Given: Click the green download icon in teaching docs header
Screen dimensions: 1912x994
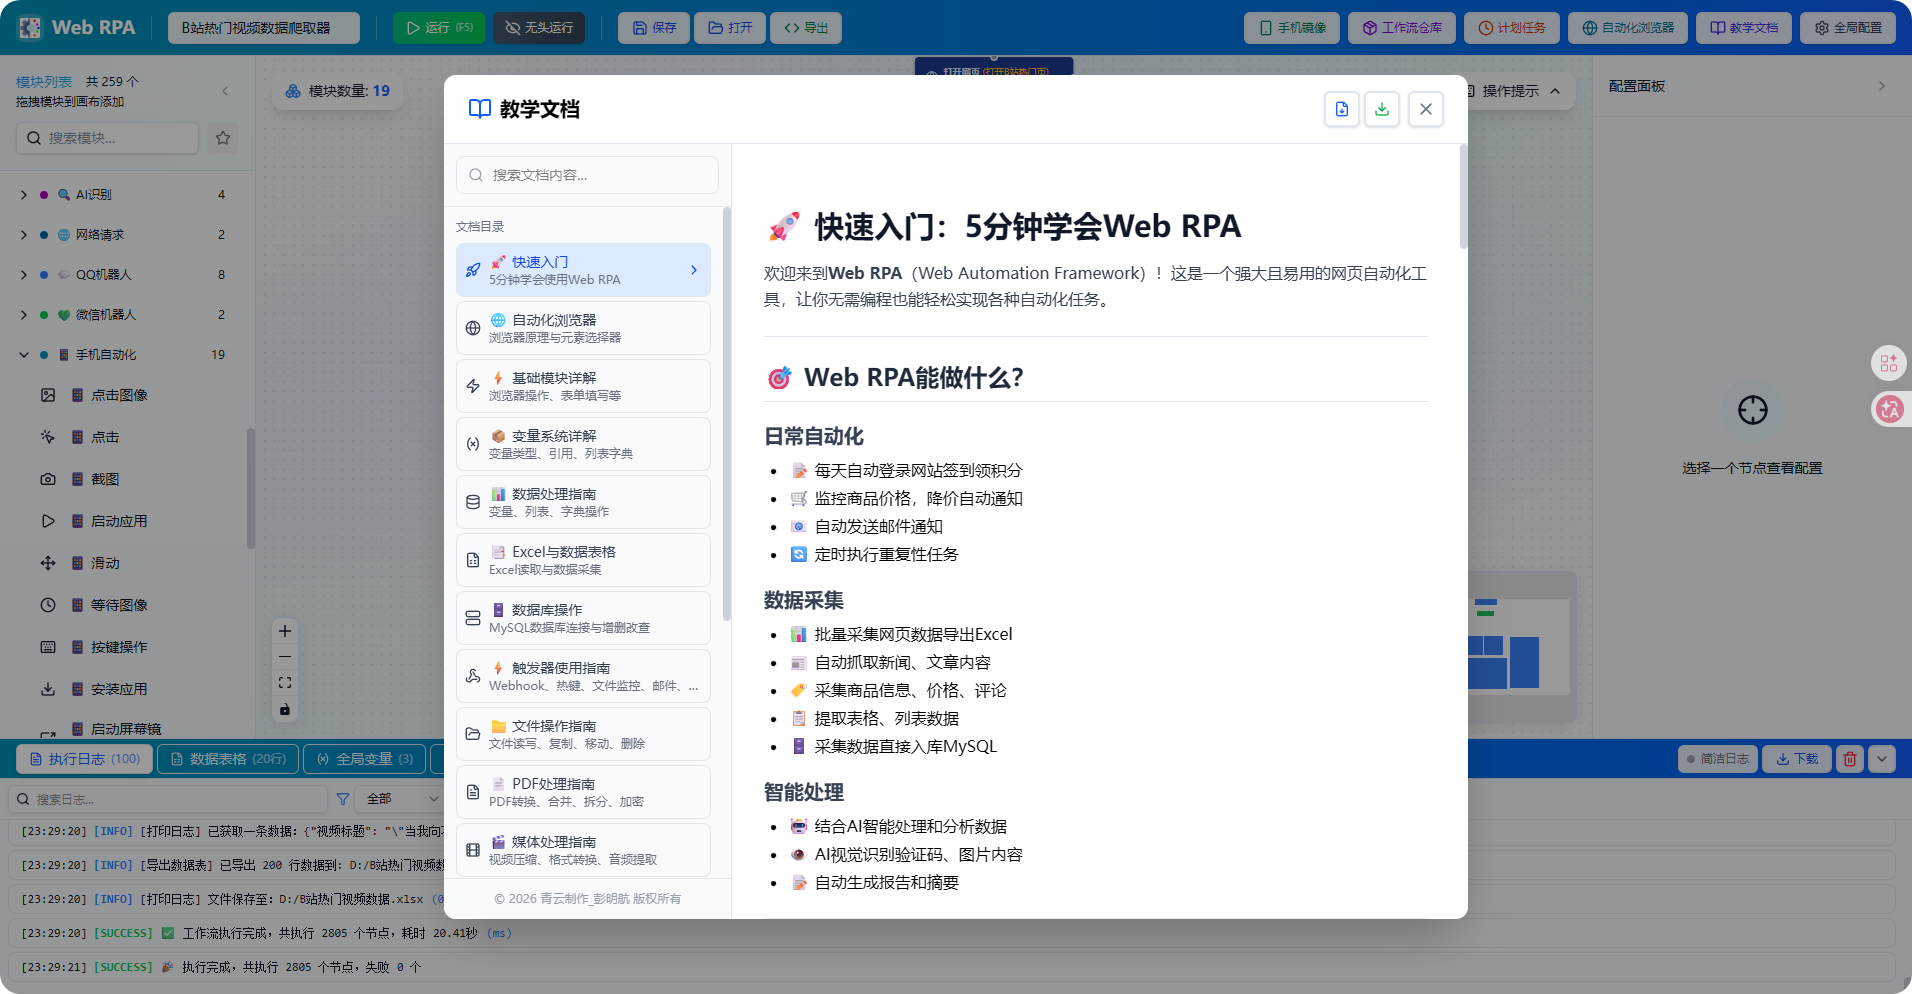Looking at the screenshot, I should (x=1383, y=109).
